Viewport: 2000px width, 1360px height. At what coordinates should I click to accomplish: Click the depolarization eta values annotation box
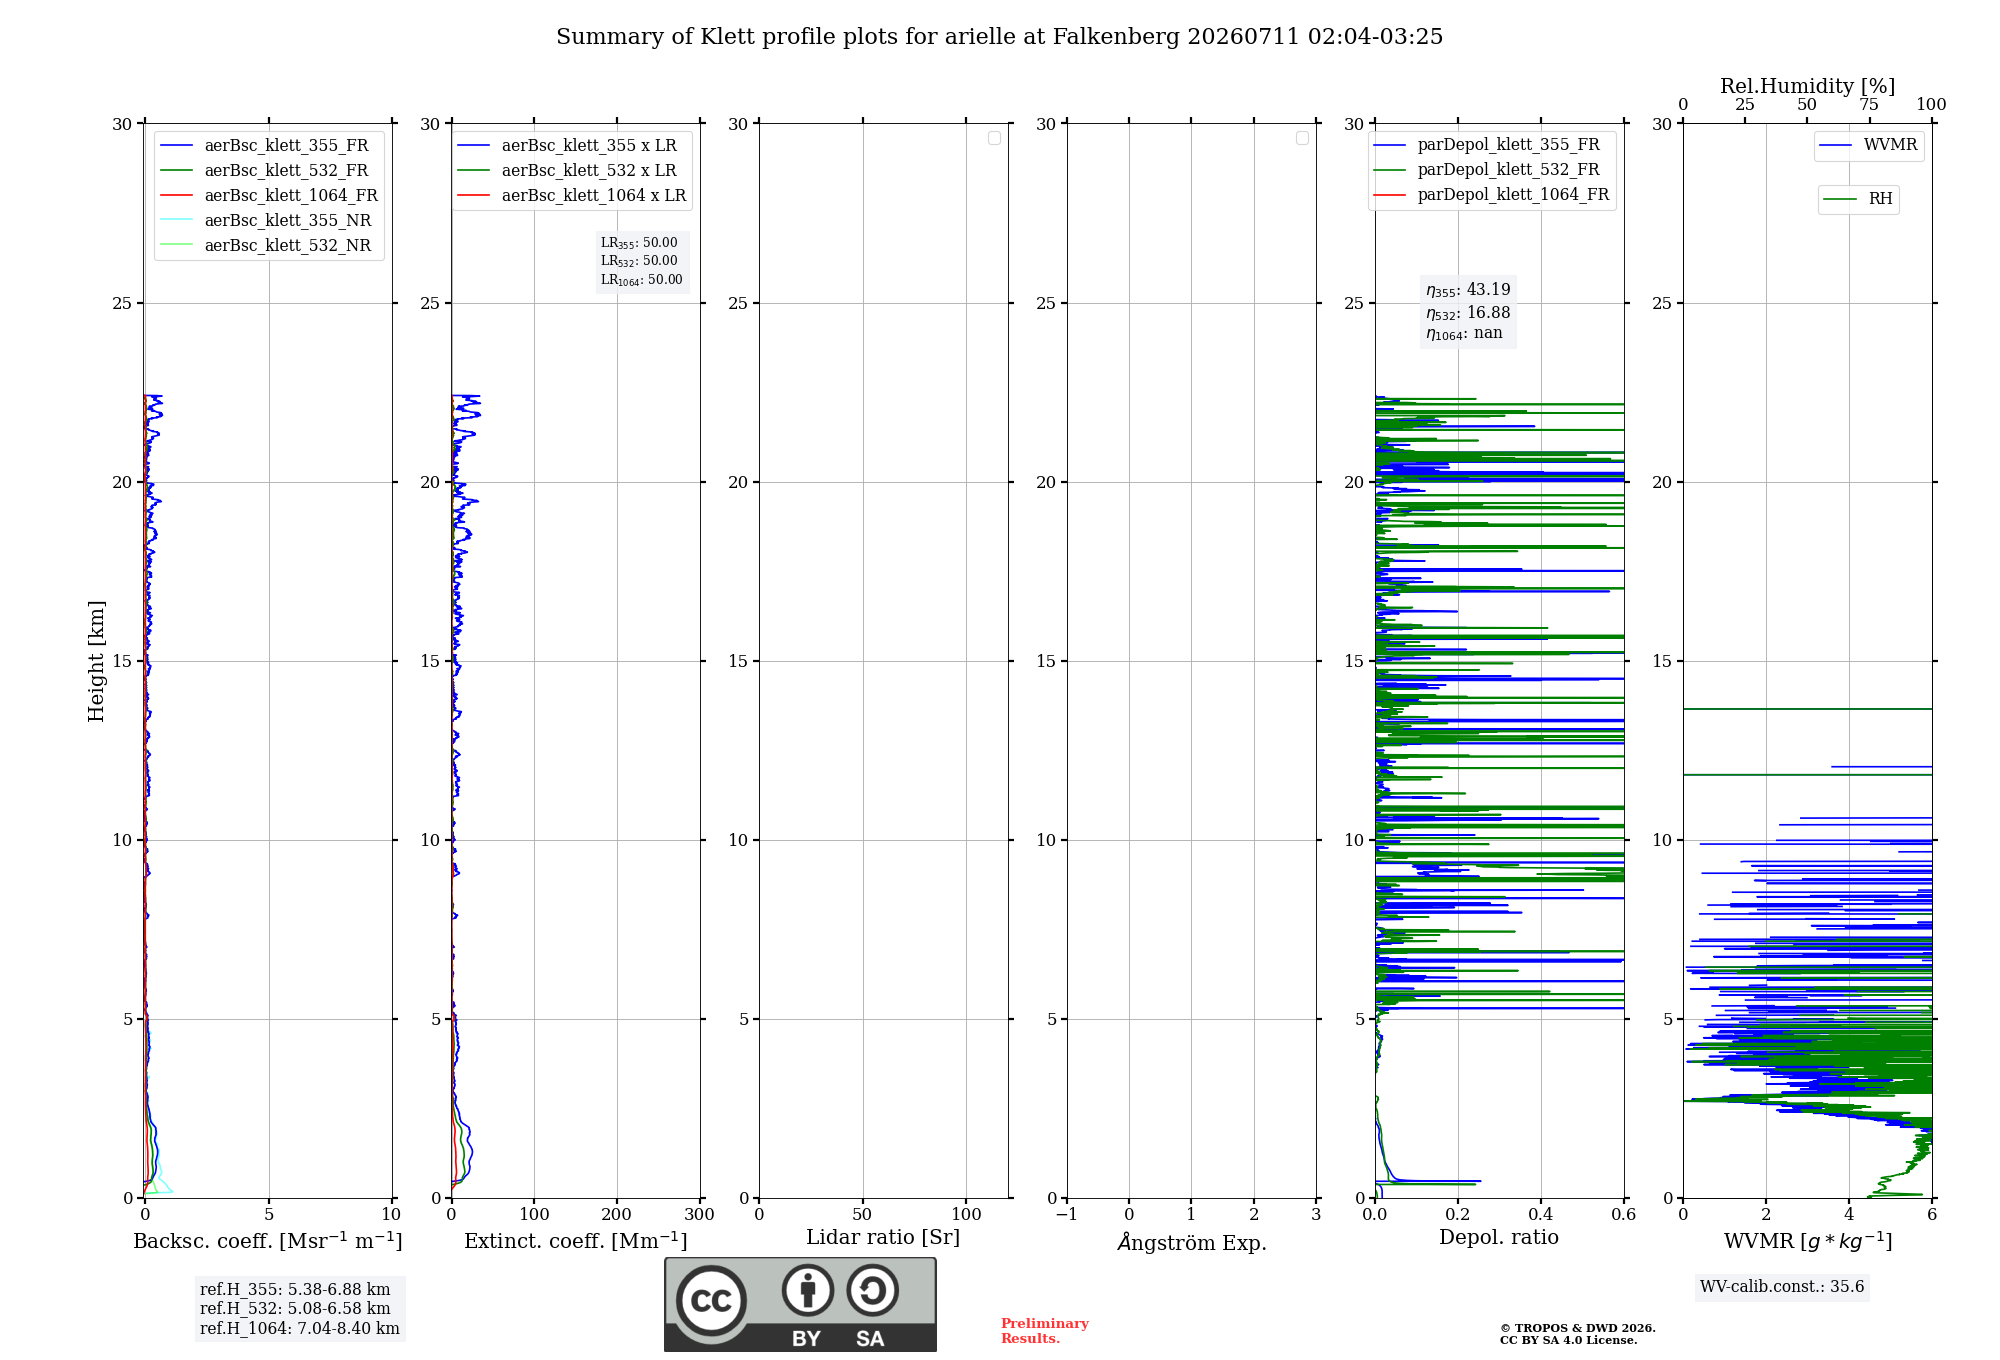[1468, 311]
